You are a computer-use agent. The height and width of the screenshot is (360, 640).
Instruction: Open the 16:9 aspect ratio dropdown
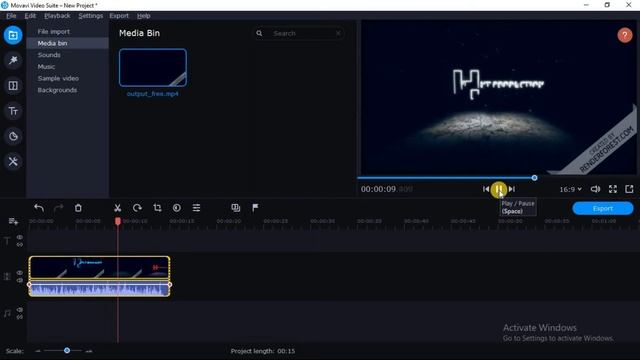[x=570, y=189]
